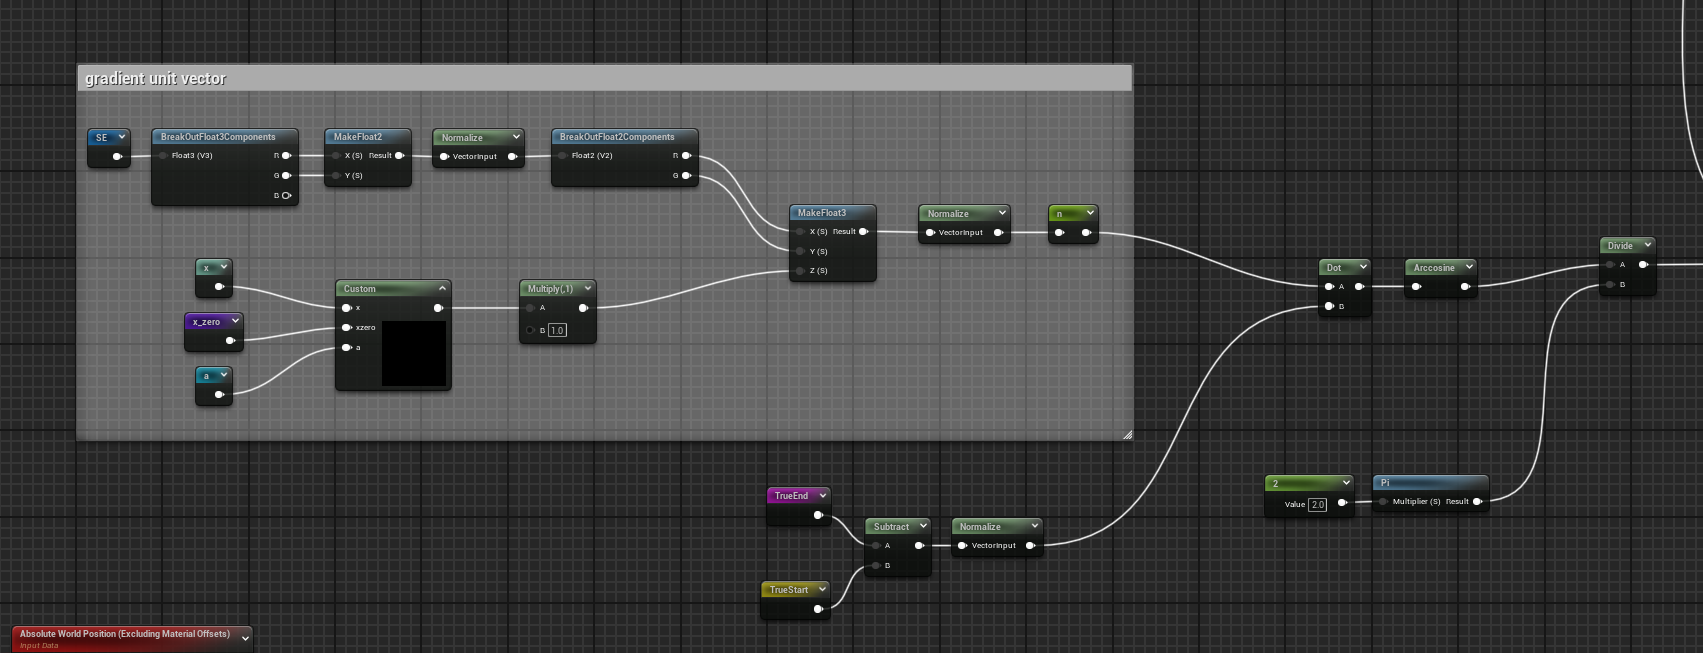Expand the Arccosine node chevron
1703x653 pixels.
[1468, 267]
